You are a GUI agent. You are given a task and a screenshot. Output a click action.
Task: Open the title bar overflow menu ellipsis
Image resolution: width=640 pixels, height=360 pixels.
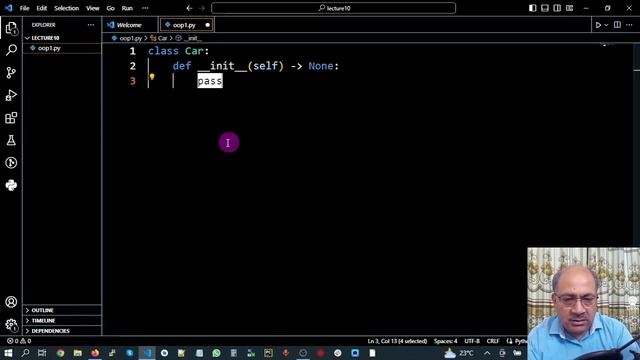(145, 8)
